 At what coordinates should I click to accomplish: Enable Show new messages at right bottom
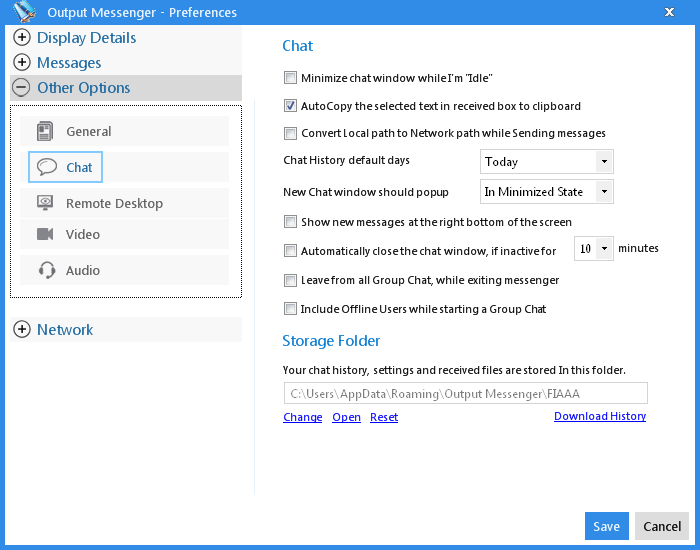coord(290,222)
